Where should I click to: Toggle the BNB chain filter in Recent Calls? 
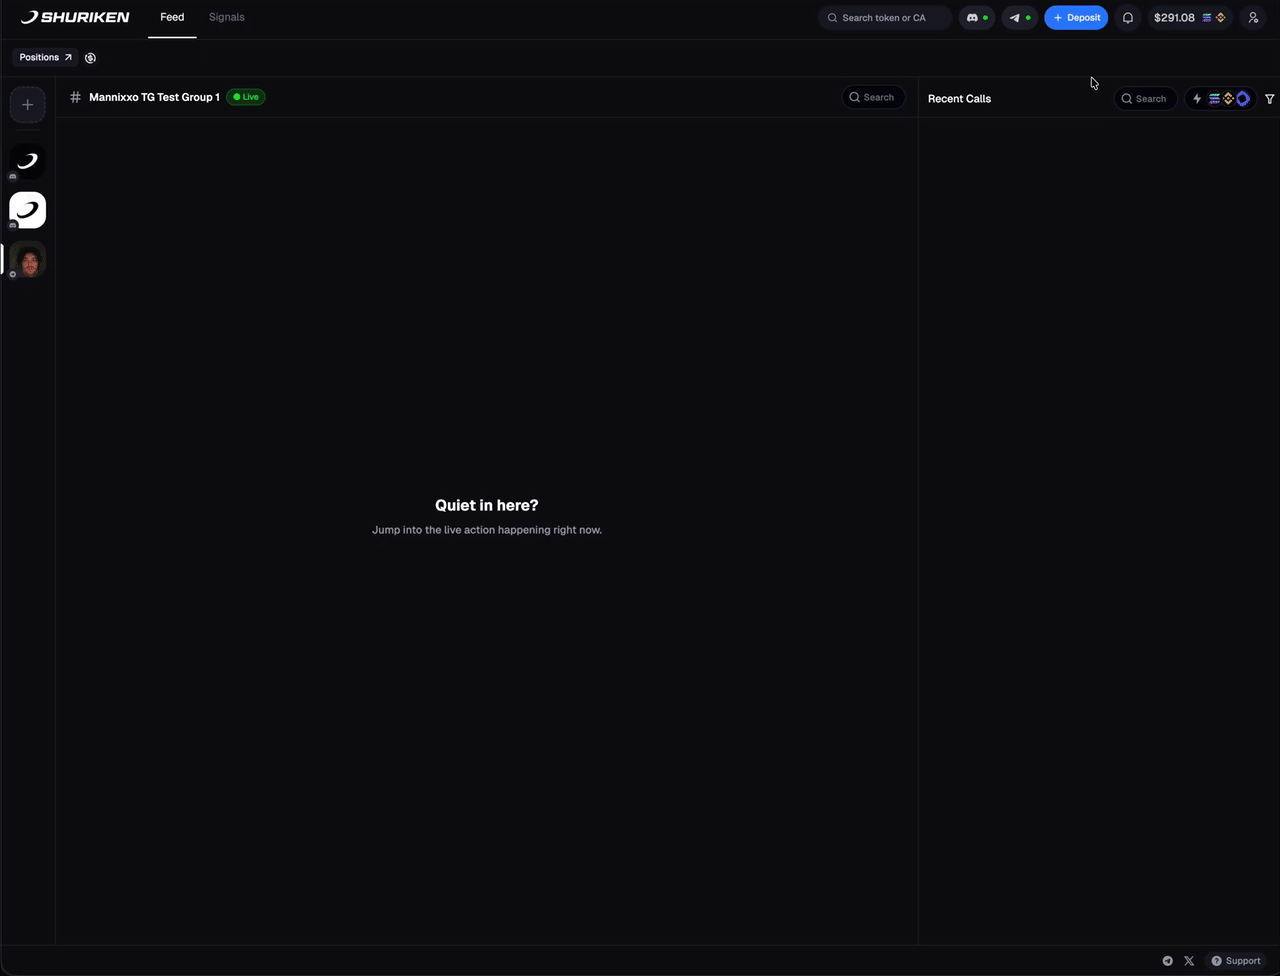coord(1227,98)
